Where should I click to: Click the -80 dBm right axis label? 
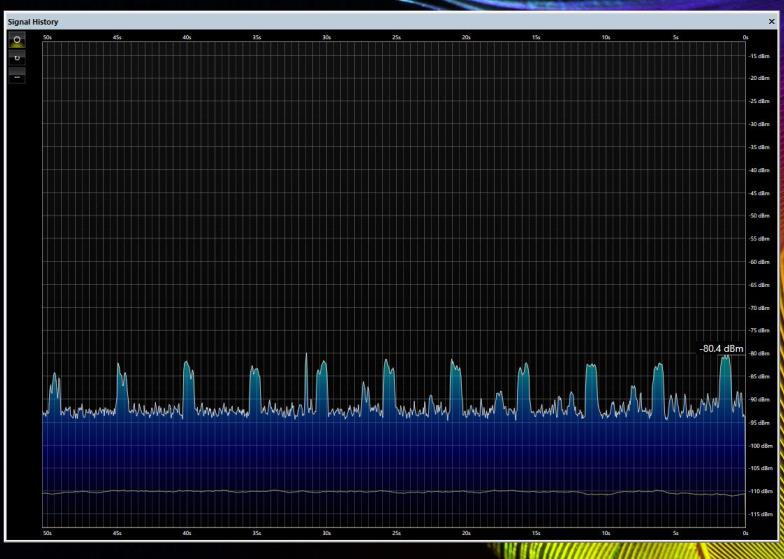coord(759,354)
